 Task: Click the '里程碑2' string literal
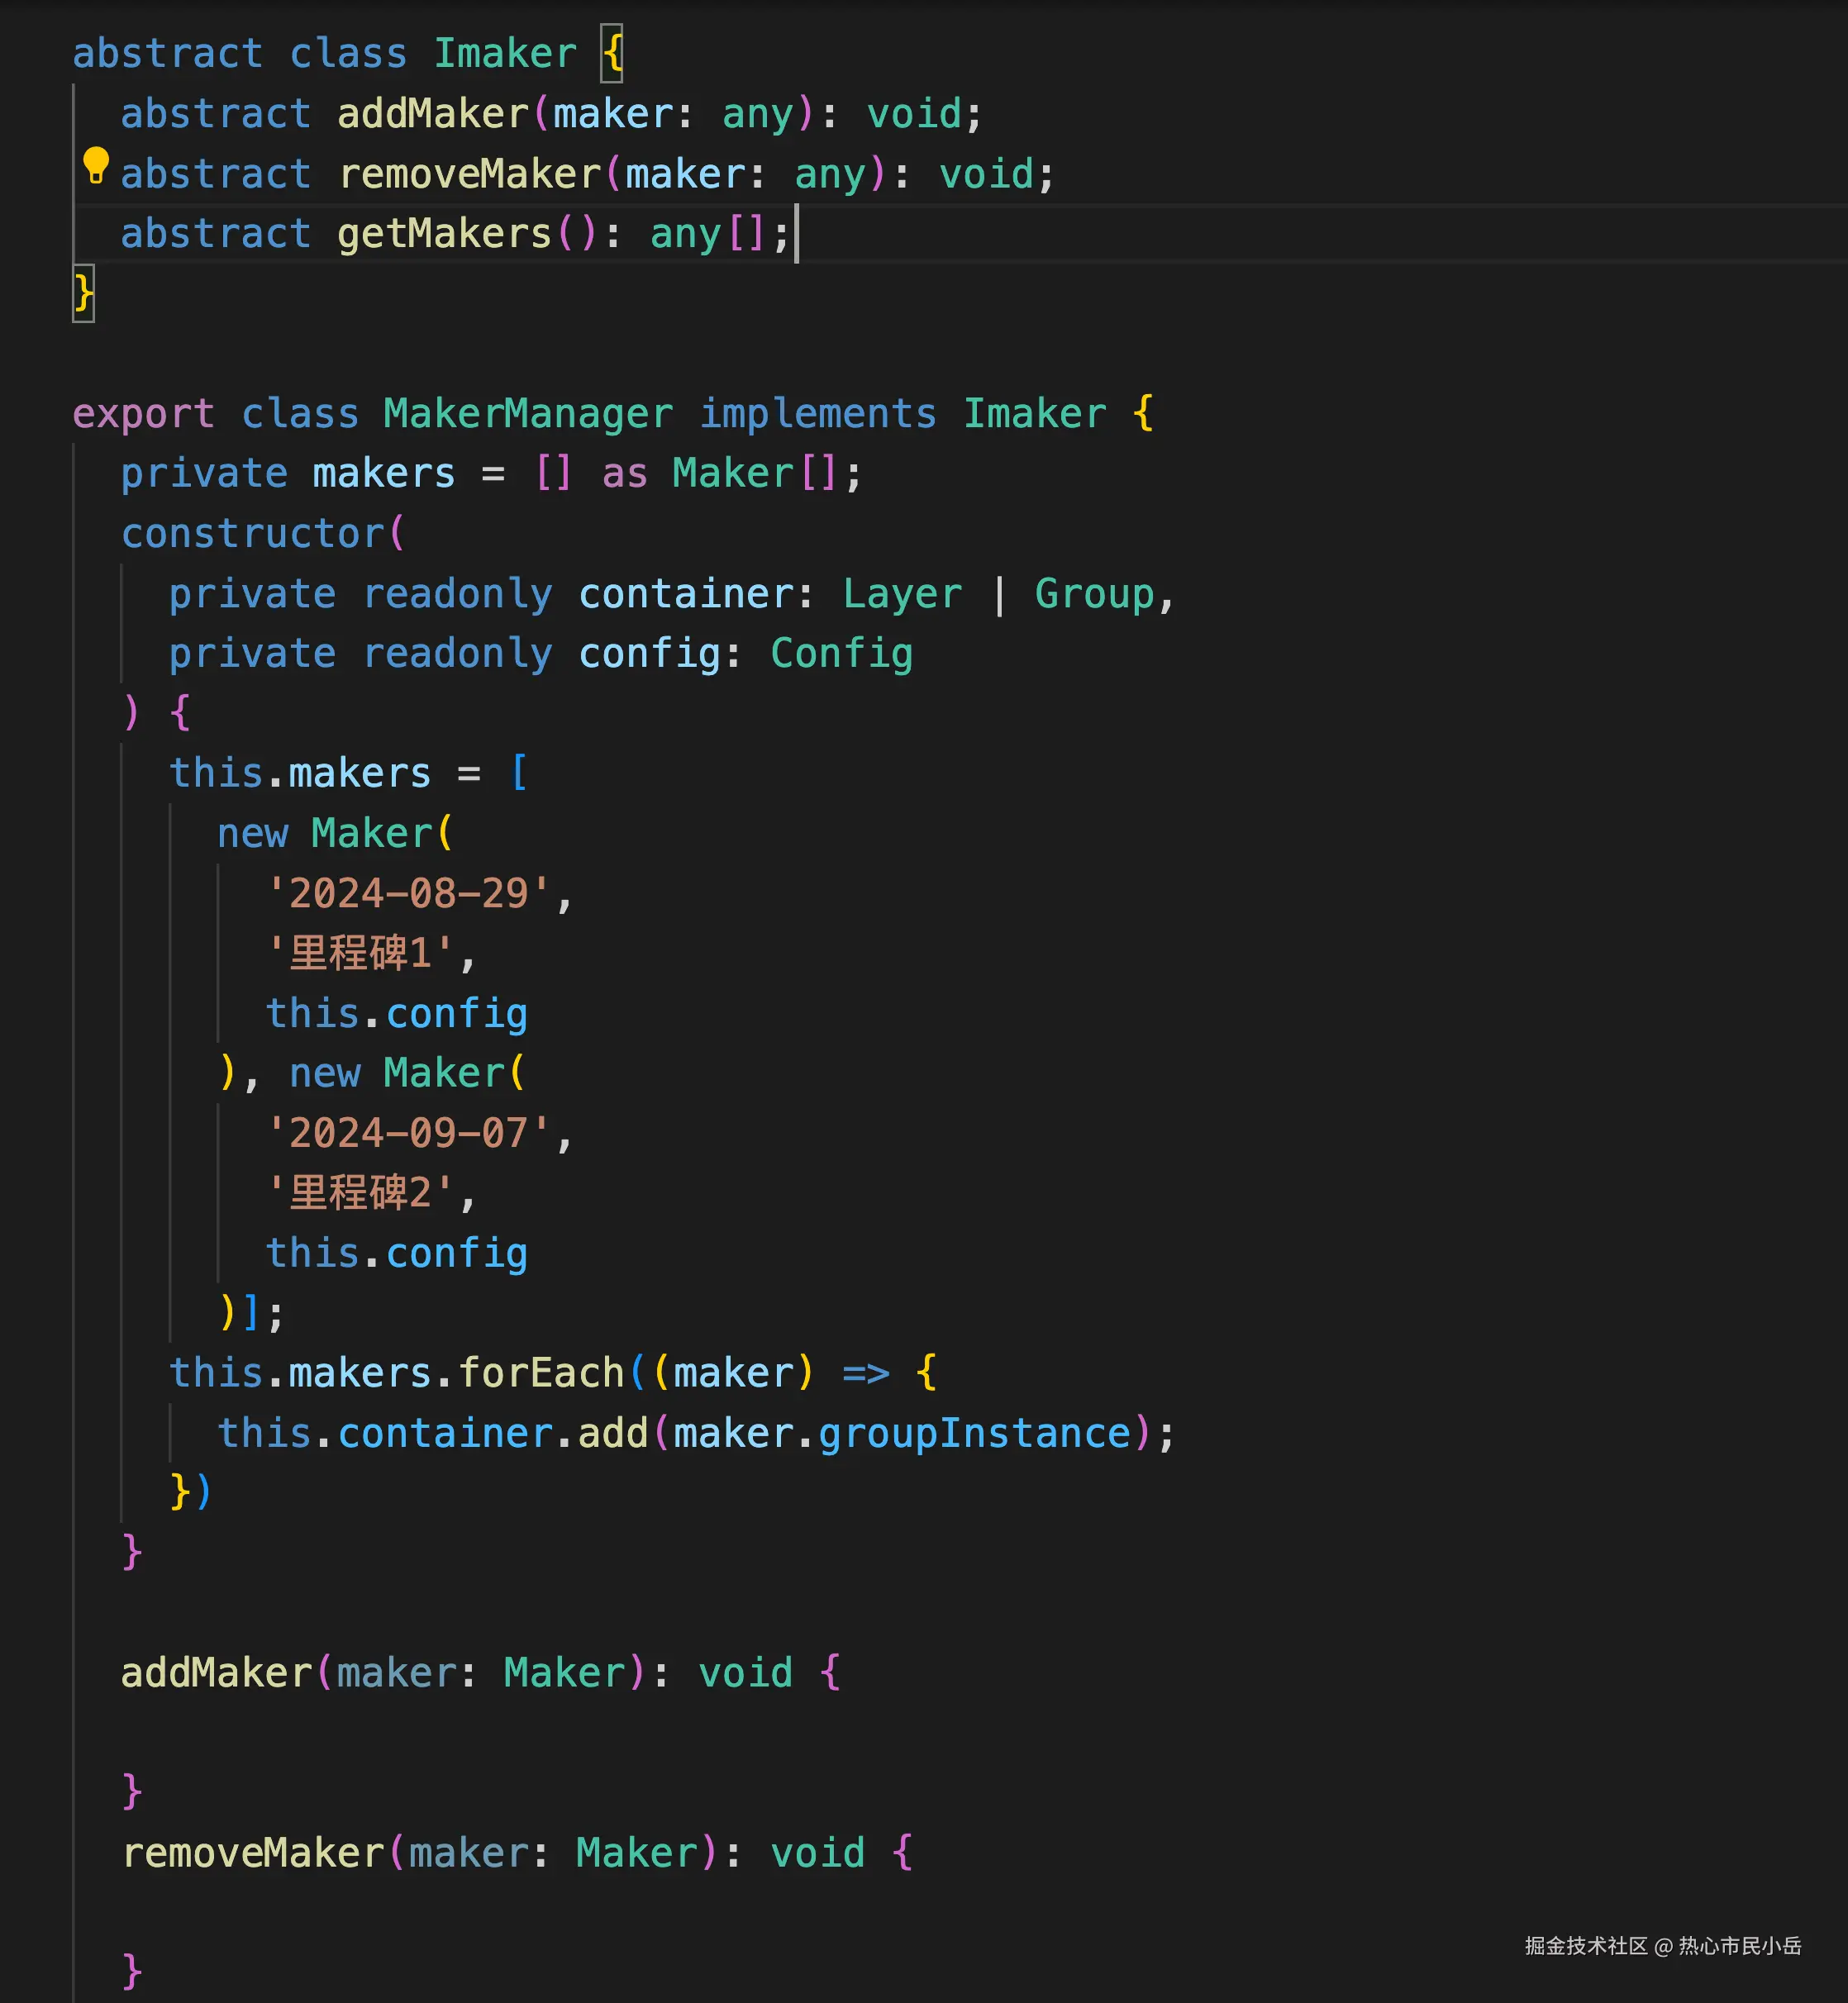360,1193
